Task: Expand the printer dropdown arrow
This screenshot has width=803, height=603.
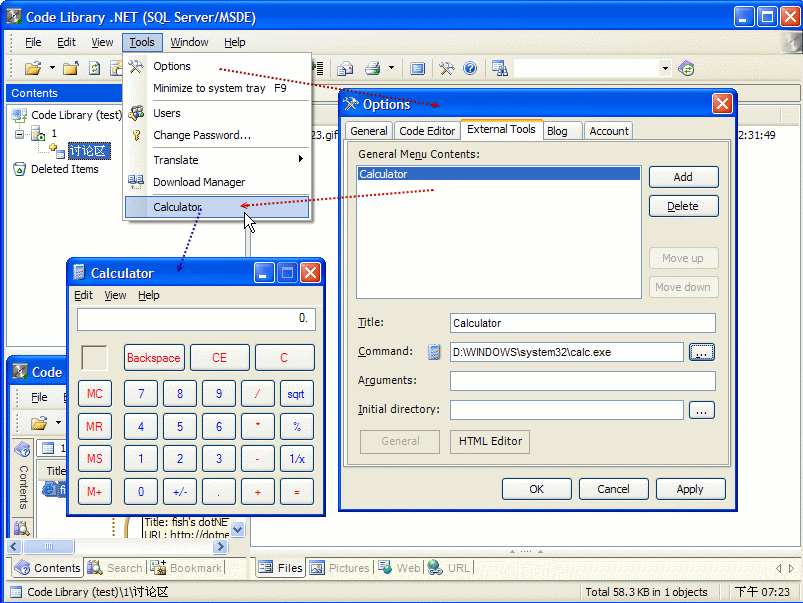Action: pyautogui.click(x=391, y=68)
